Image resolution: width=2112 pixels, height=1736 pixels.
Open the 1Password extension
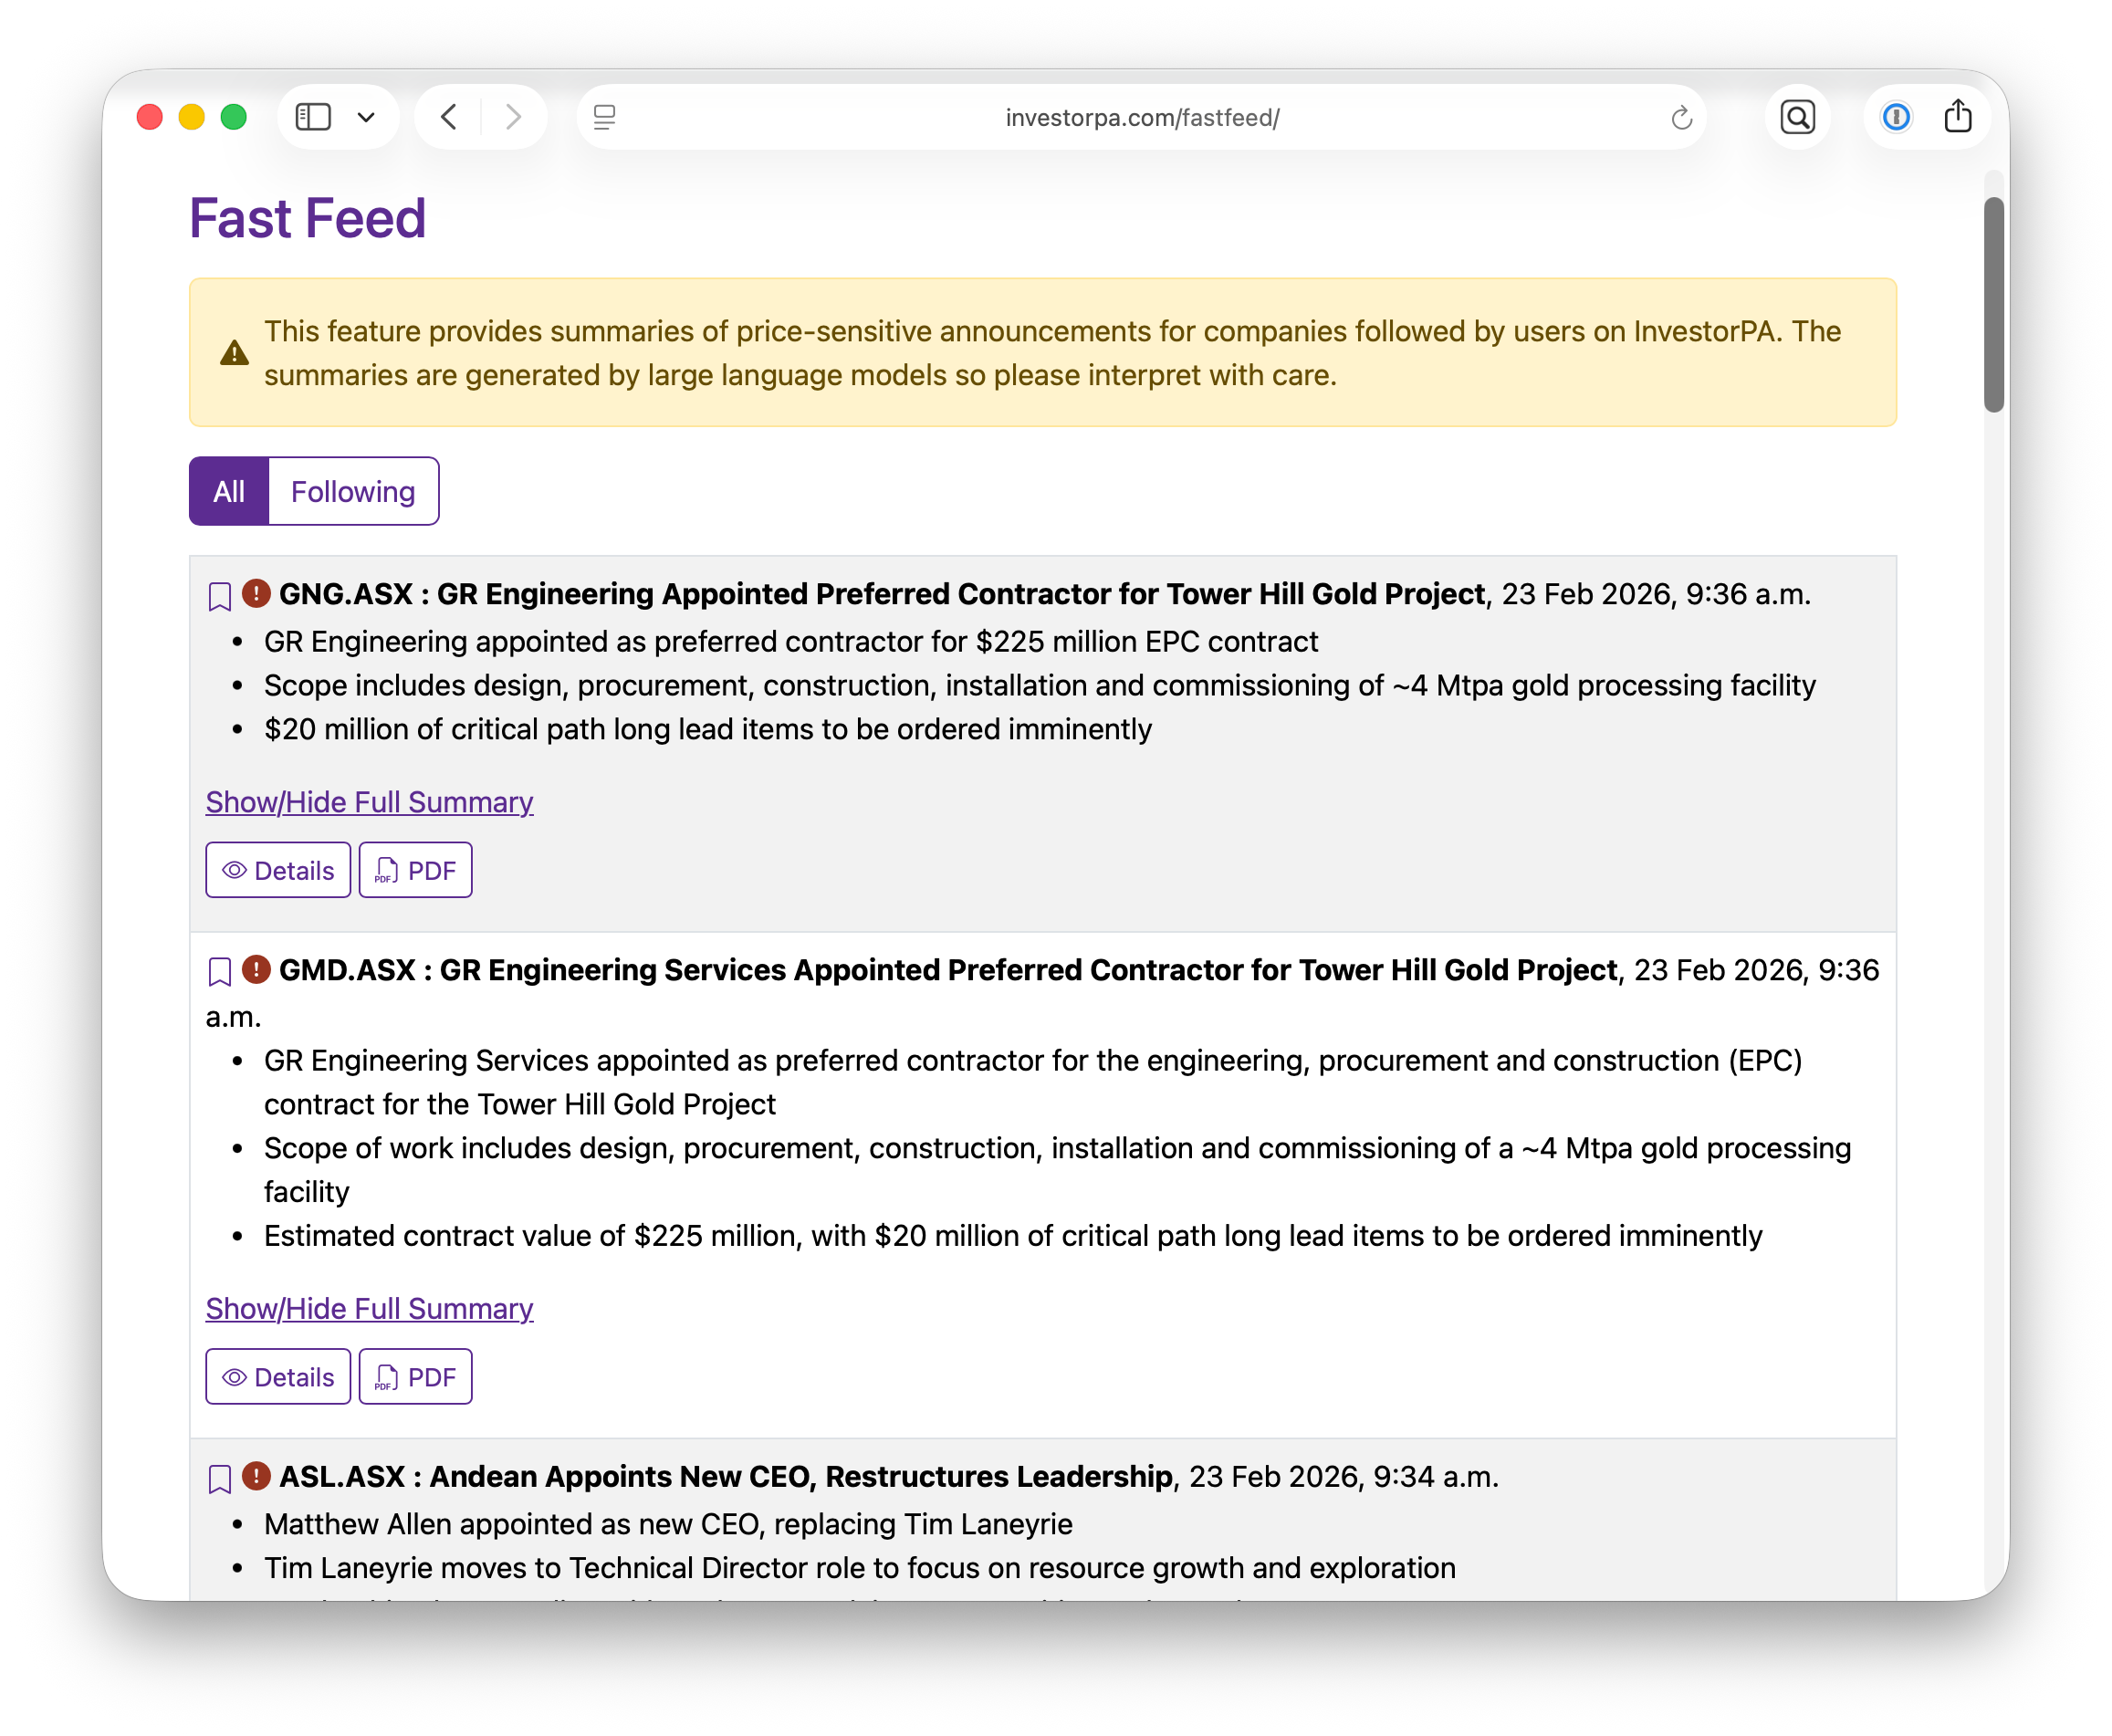coord(1896,117)
